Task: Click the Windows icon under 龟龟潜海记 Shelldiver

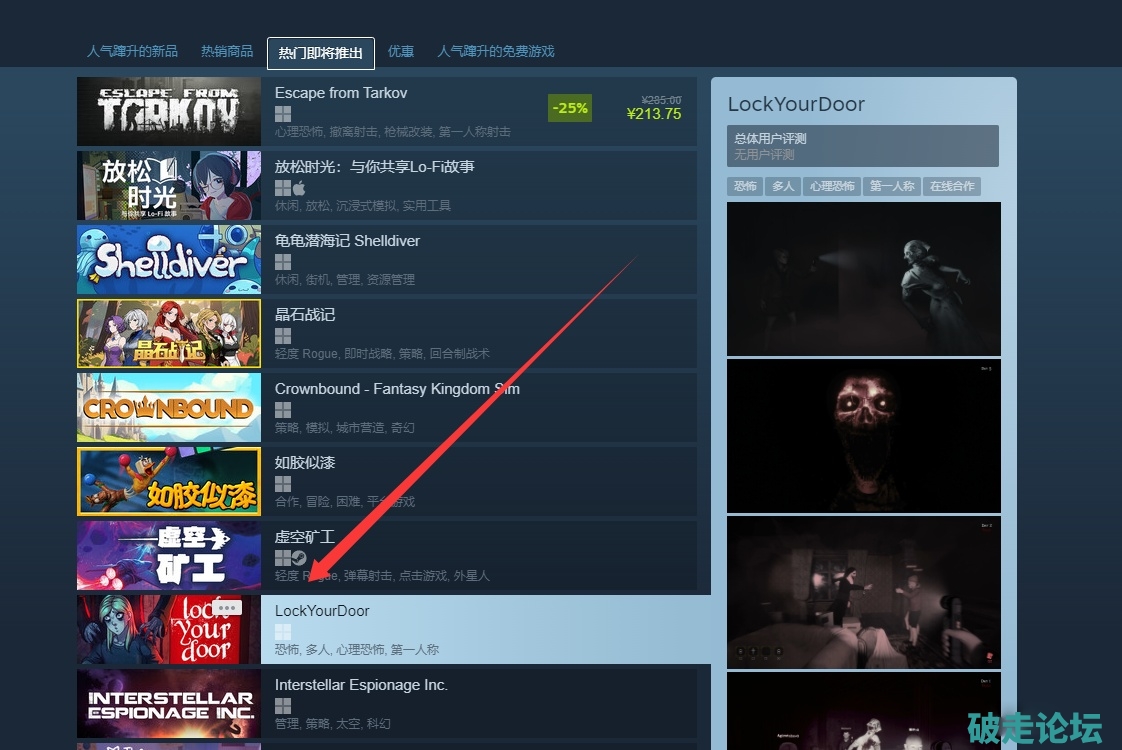Action: tap(283, 262)
